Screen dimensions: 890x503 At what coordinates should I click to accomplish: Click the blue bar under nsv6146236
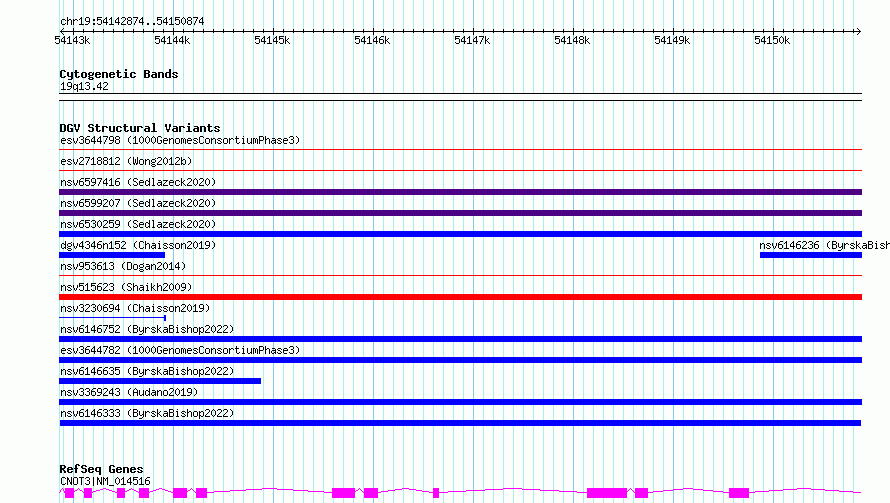point(811,255)
